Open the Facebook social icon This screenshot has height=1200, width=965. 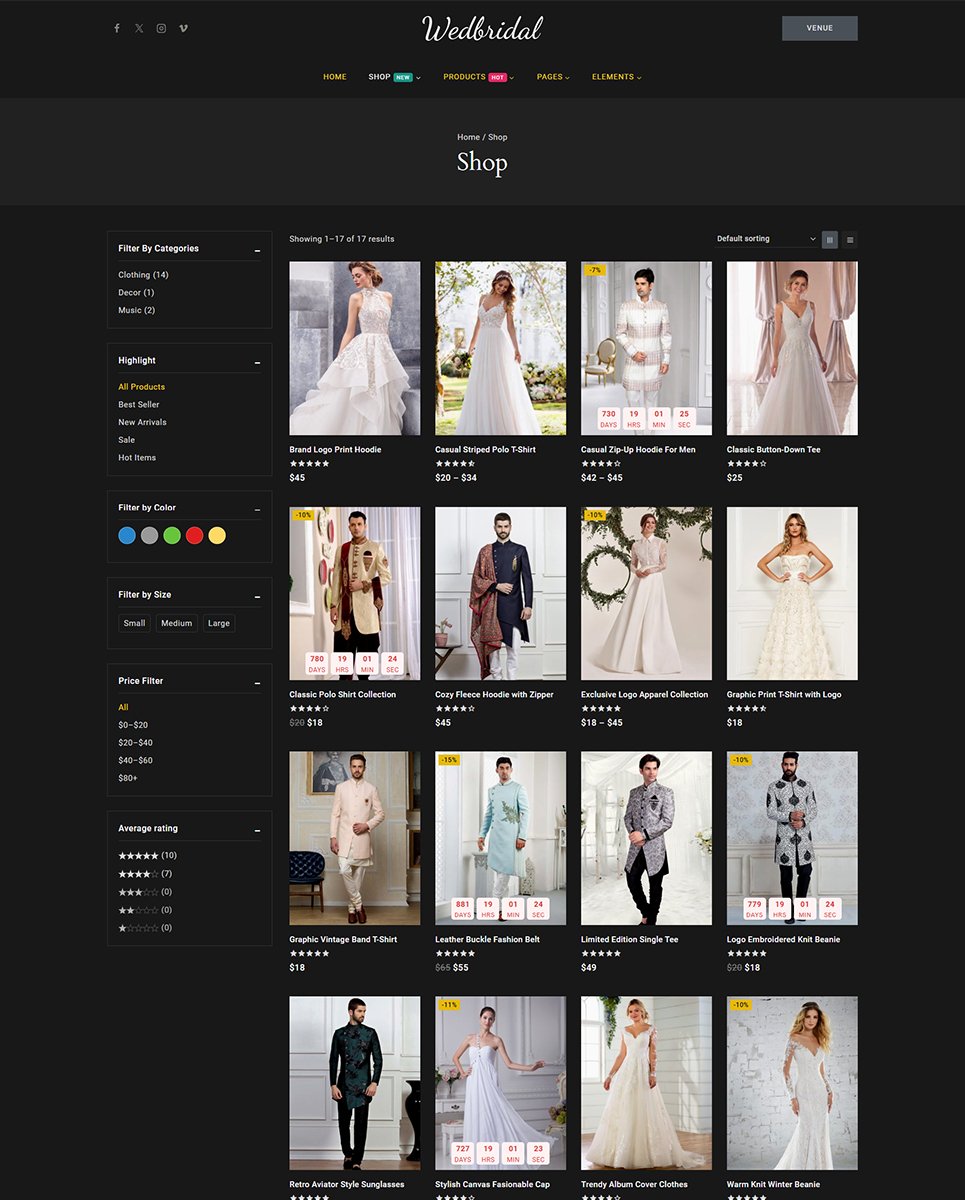117,28
